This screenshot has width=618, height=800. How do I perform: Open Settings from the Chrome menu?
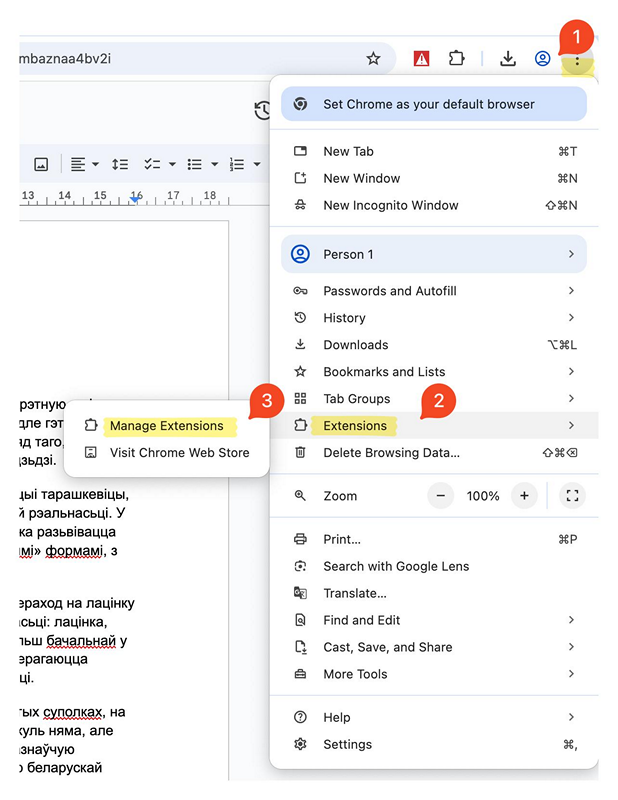(x=347, y=744)
